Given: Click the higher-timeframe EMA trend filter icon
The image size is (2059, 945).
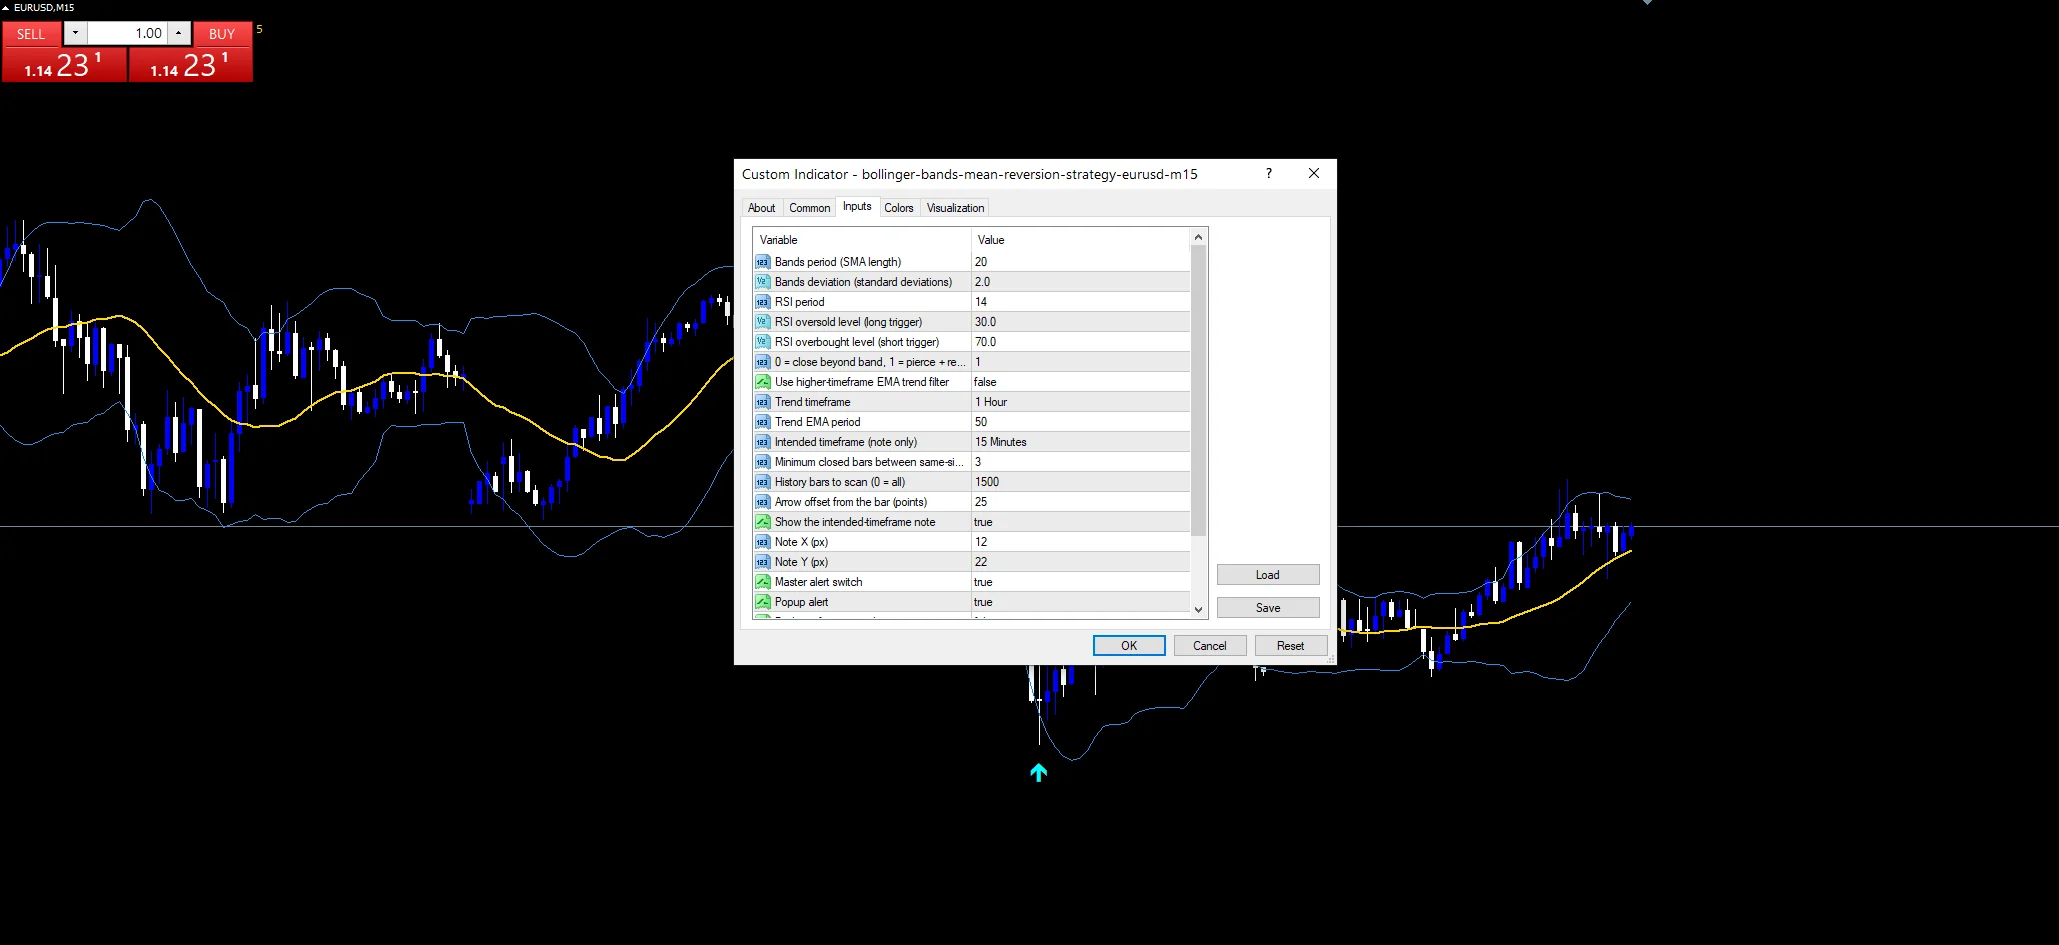Looking at the screenshot, I should coord(762,382).
